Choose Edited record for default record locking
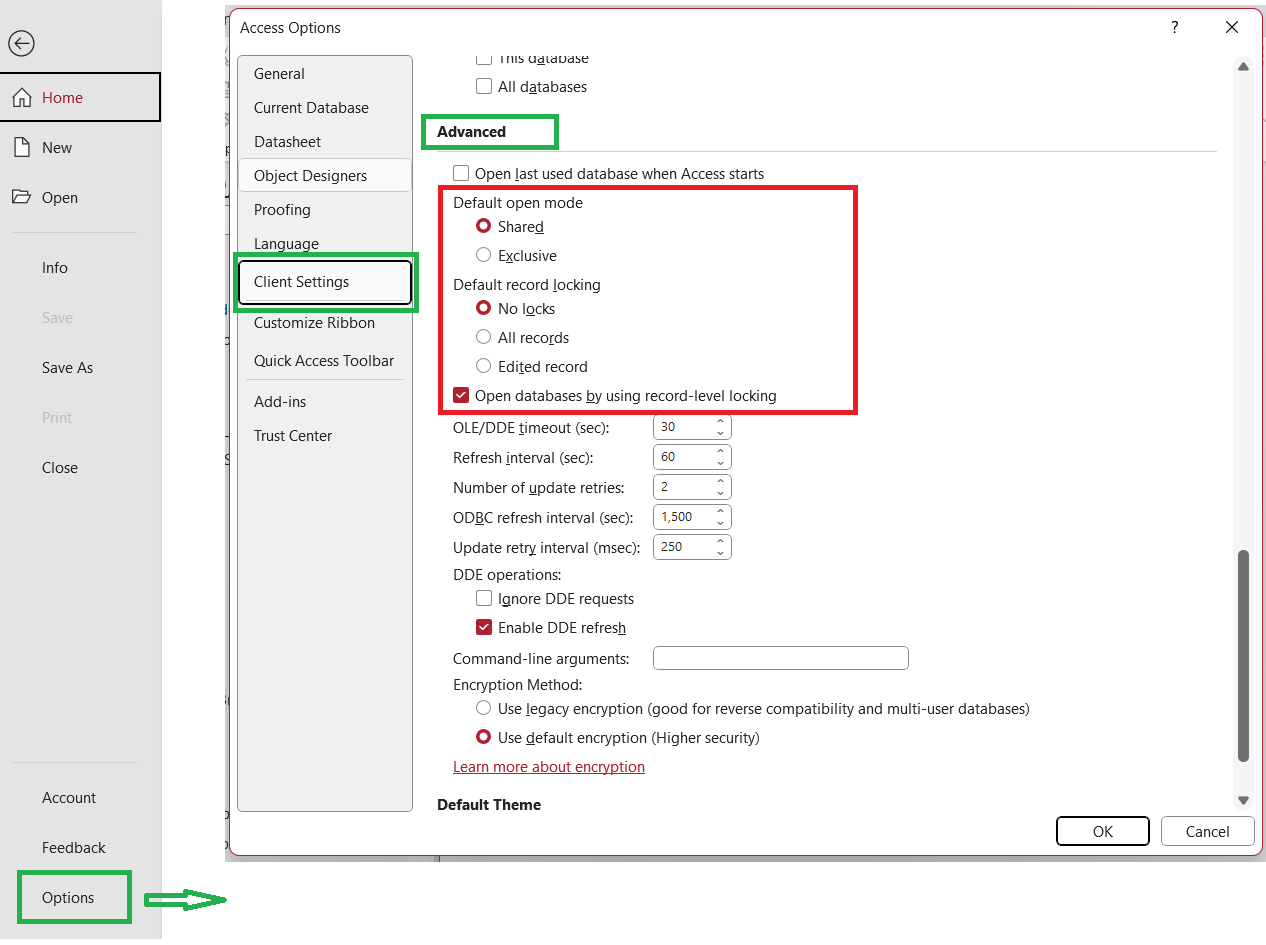 pos(483,366)
